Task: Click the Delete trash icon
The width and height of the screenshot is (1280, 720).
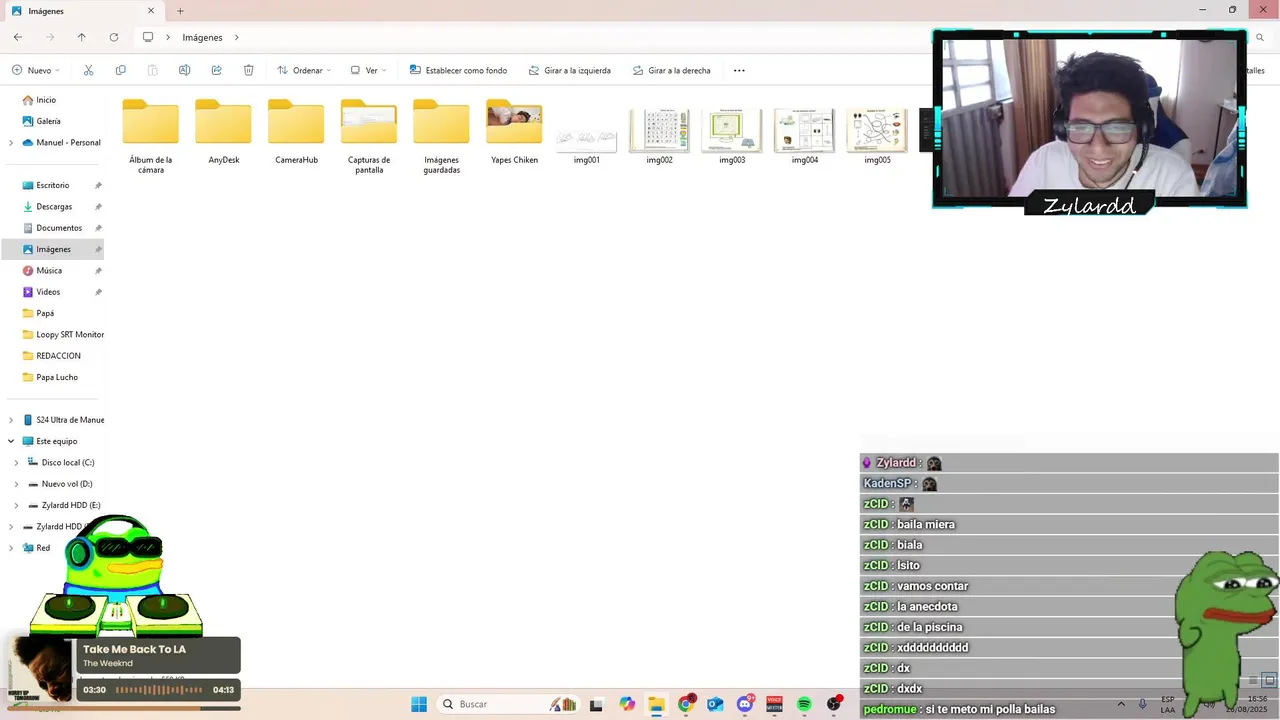Action: pos(249,70)
